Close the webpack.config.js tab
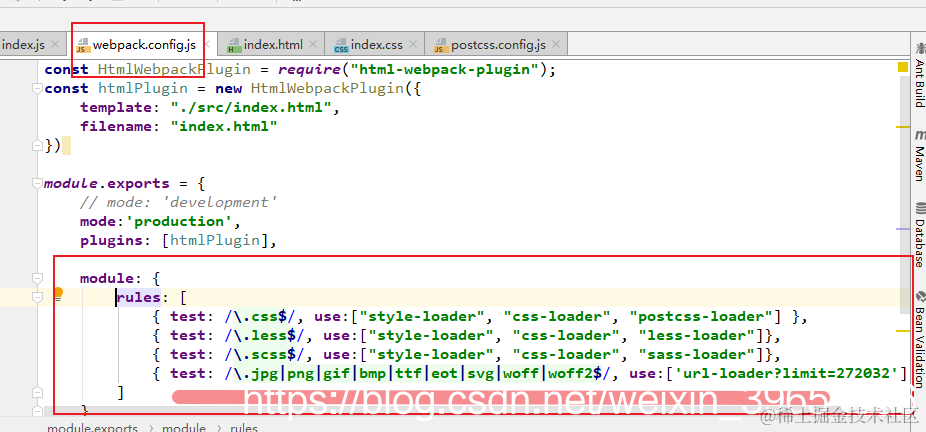This screenshot has width=926, height=432. [x=207, y=44]
